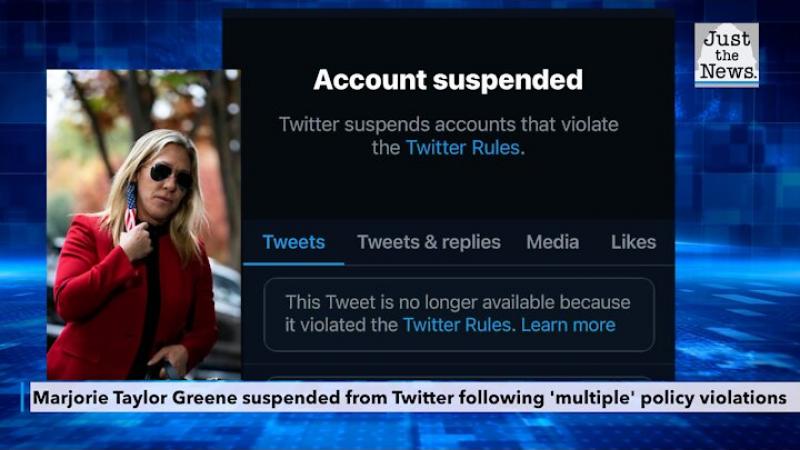Click the unavailable tweet notice box
The height and width of the screenshot is (450, 800).
[x=459, y=314]
